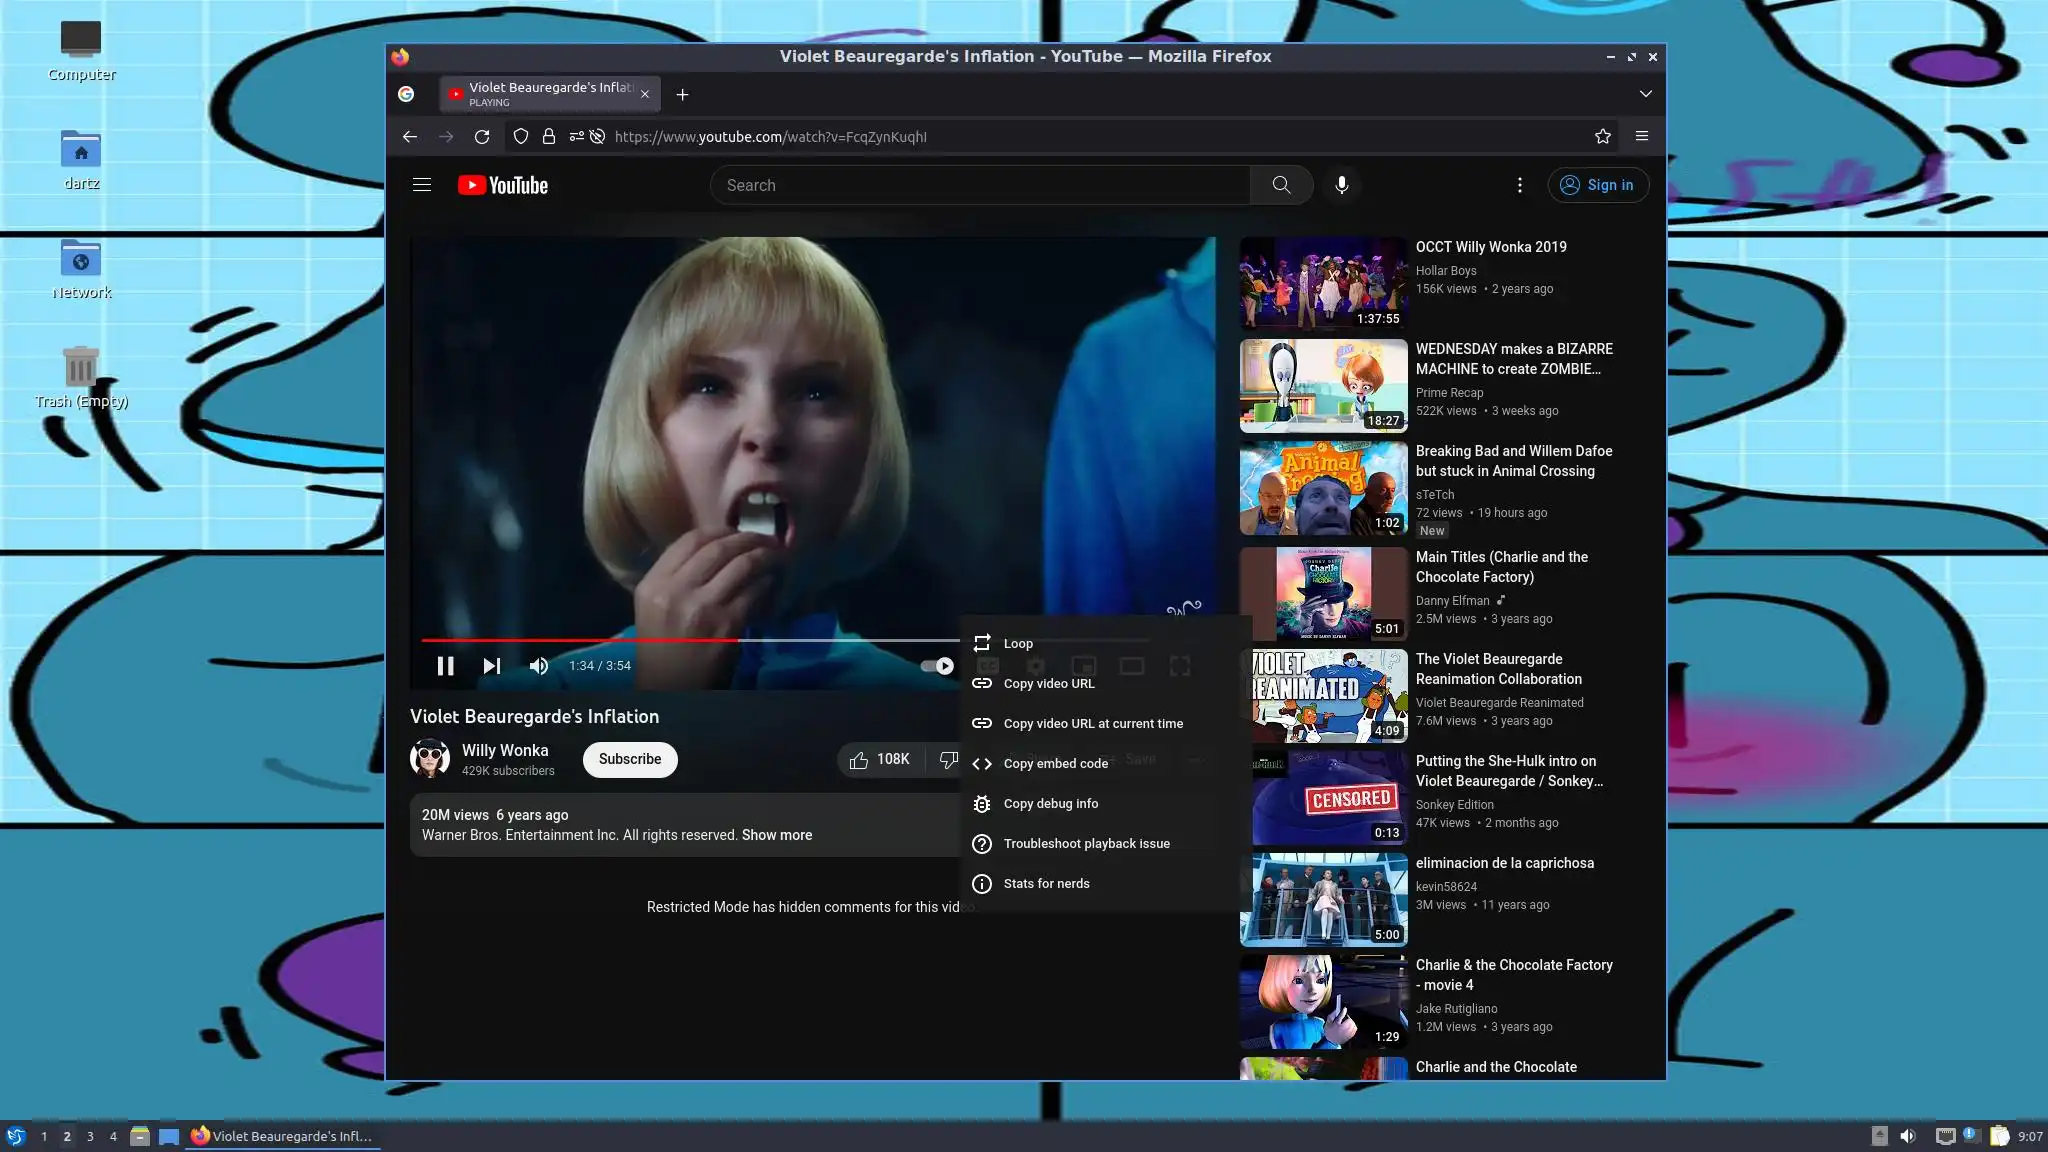2048x1152 pixels.
Task: Skip to next video
Action: pyautogui.click(x=491, y=666)
